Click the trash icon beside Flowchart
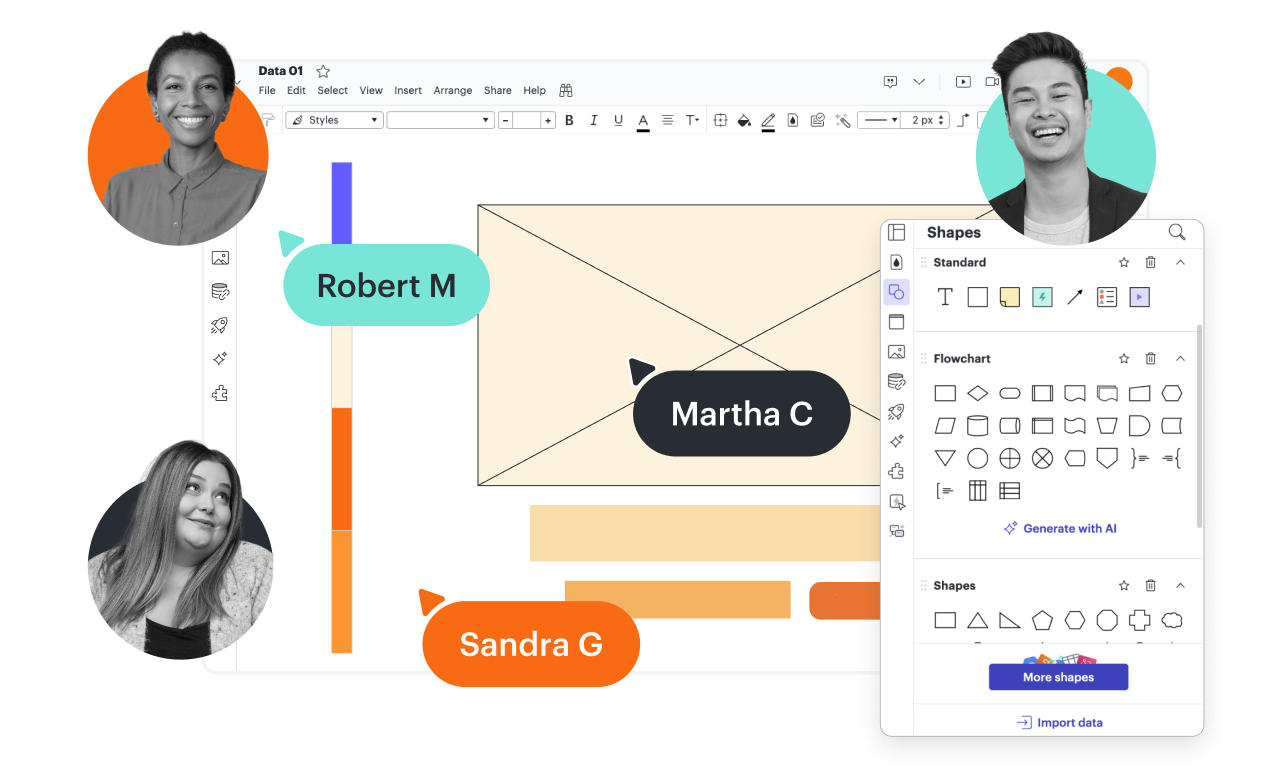This screenshot has height=772, width=1280. point(1151,358)
